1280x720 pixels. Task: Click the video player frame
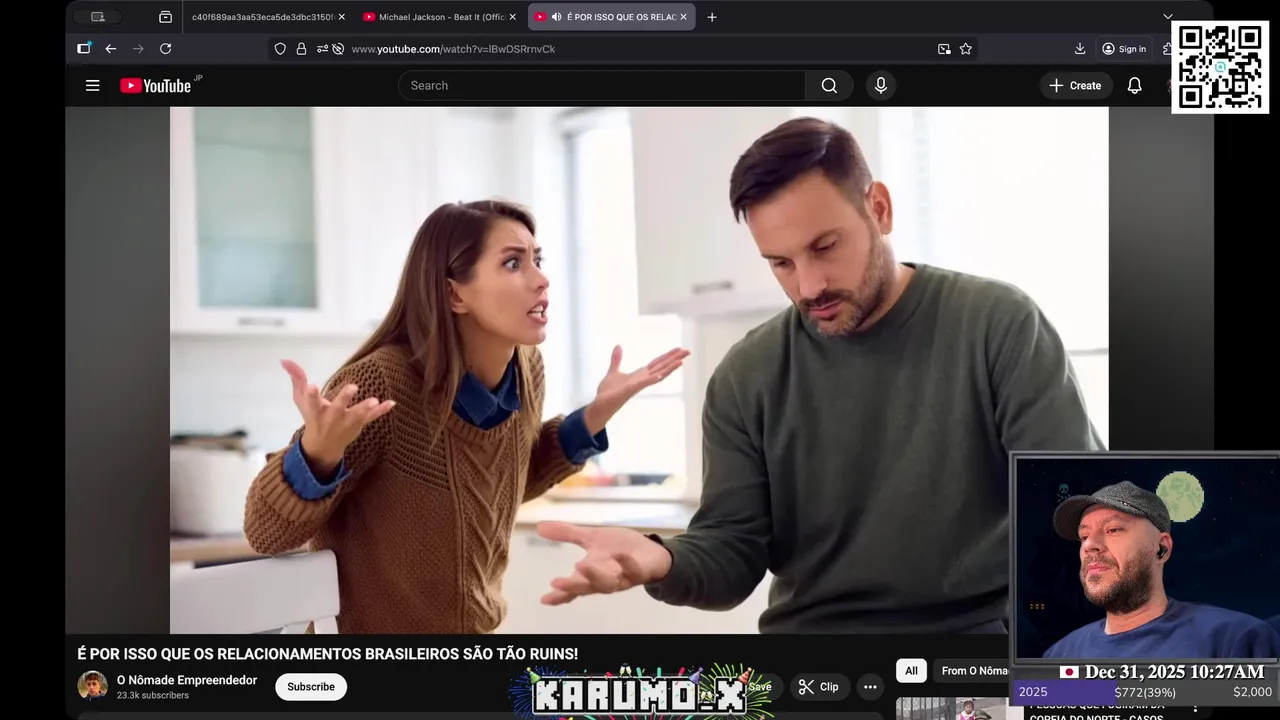coord(639,370)
